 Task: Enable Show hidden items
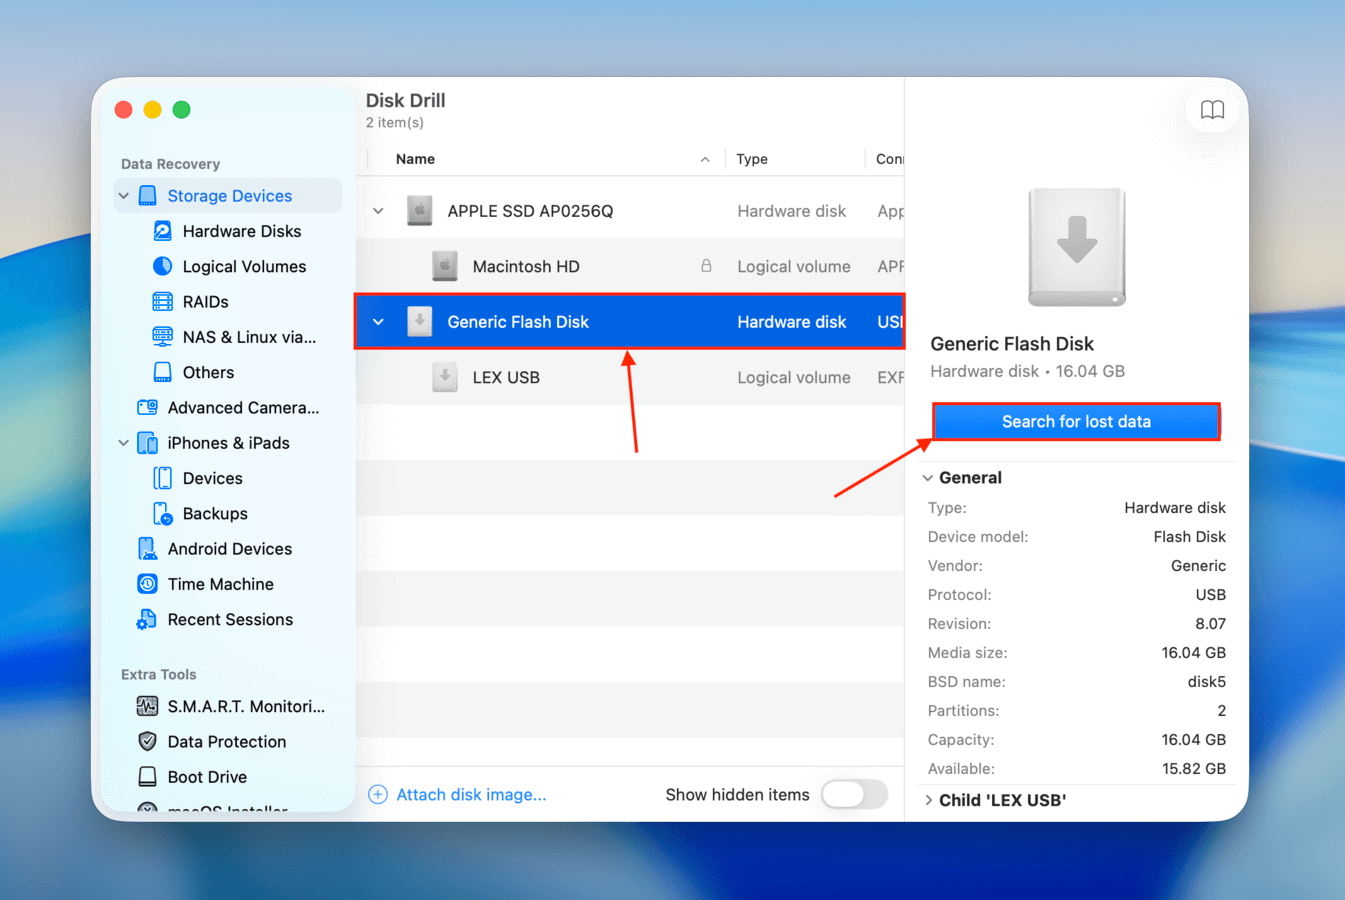(x=855, y=794)
